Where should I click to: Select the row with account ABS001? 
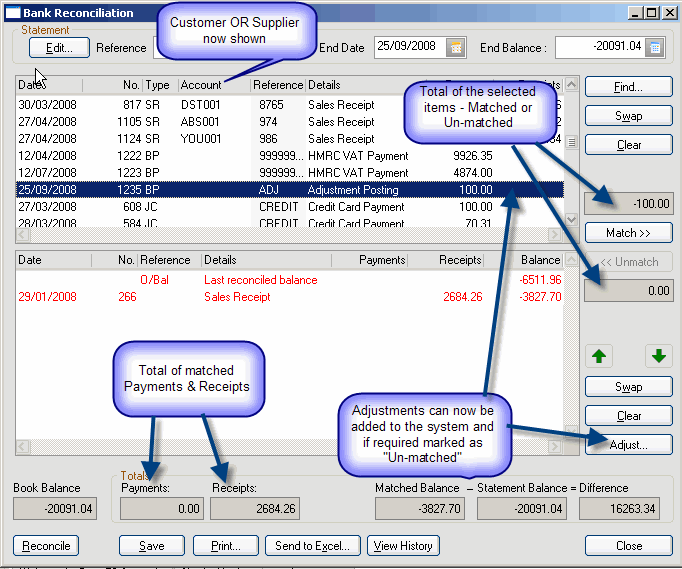[290, 122]
